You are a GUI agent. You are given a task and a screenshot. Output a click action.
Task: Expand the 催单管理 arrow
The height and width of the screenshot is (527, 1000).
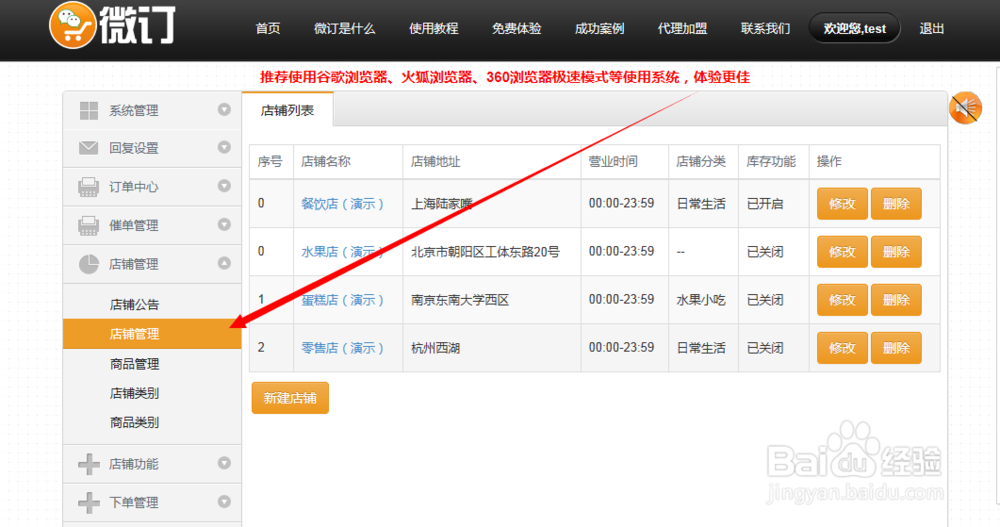click(x=224, y=224)
